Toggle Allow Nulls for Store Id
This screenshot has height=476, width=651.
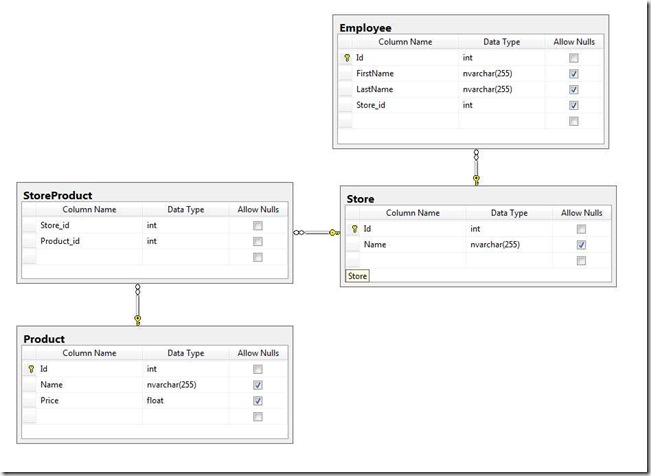pyautogui.click(x=581, y=229)
